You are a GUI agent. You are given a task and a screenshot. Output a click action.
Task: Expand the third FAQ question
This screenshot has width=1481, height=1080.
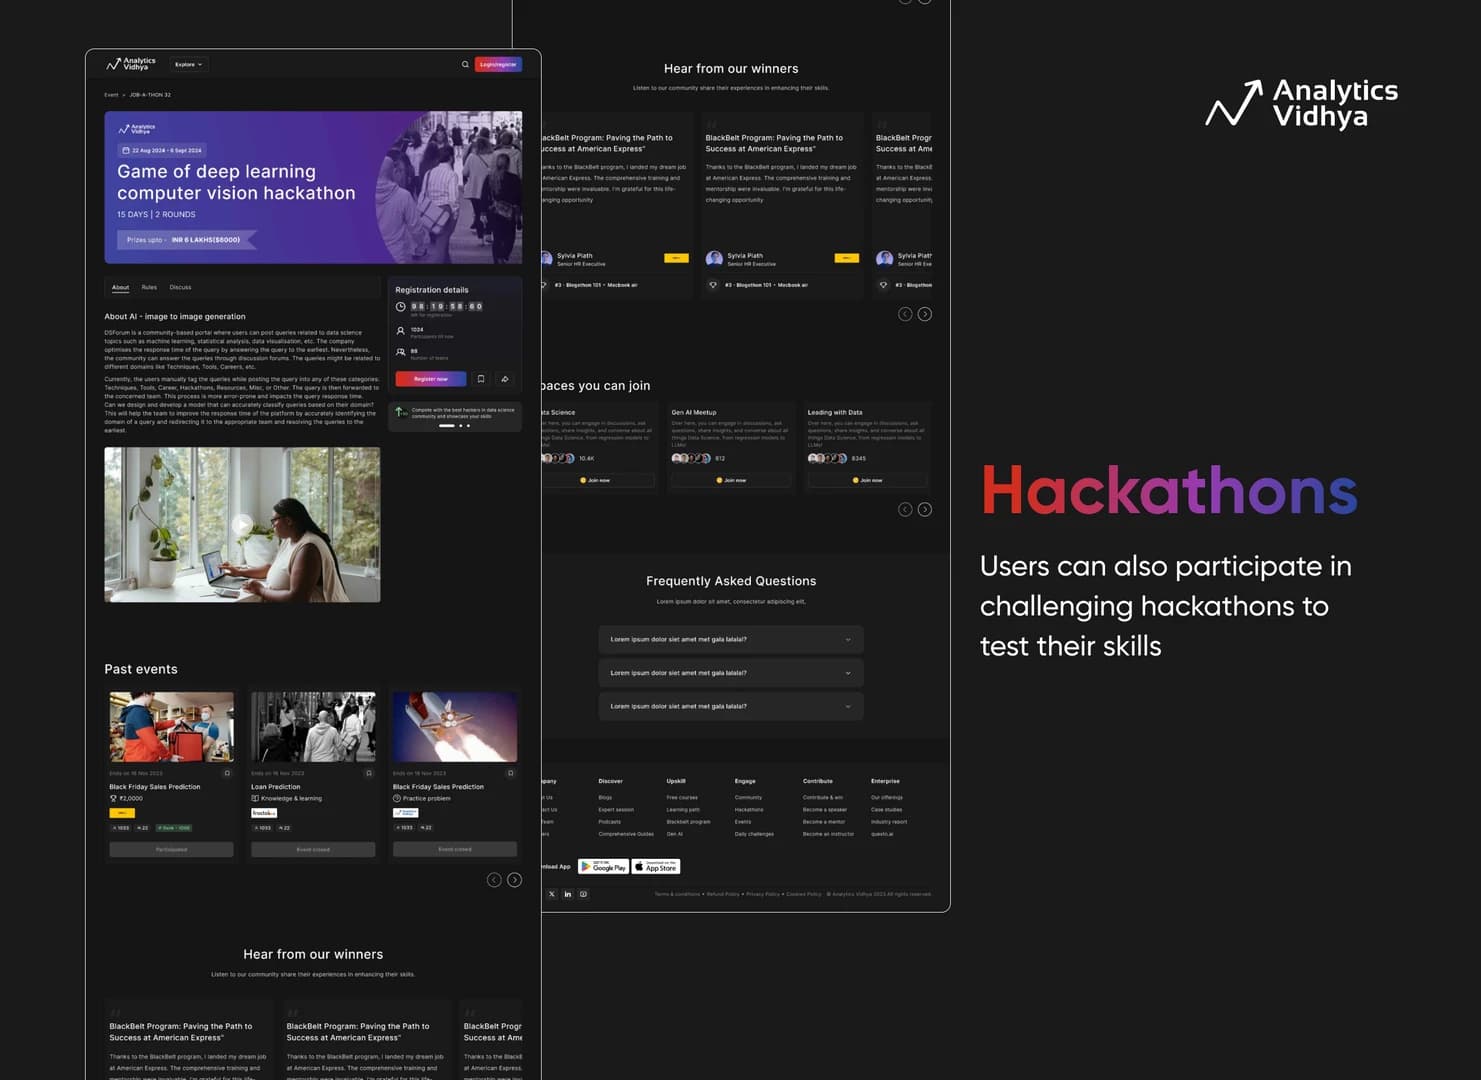(731, 706)
